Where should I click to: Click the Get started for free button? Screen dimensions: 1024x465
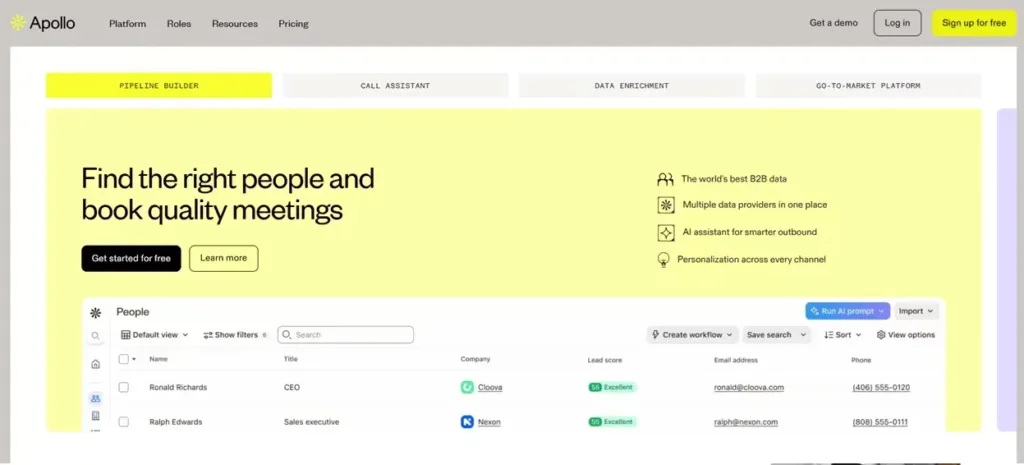131,258
